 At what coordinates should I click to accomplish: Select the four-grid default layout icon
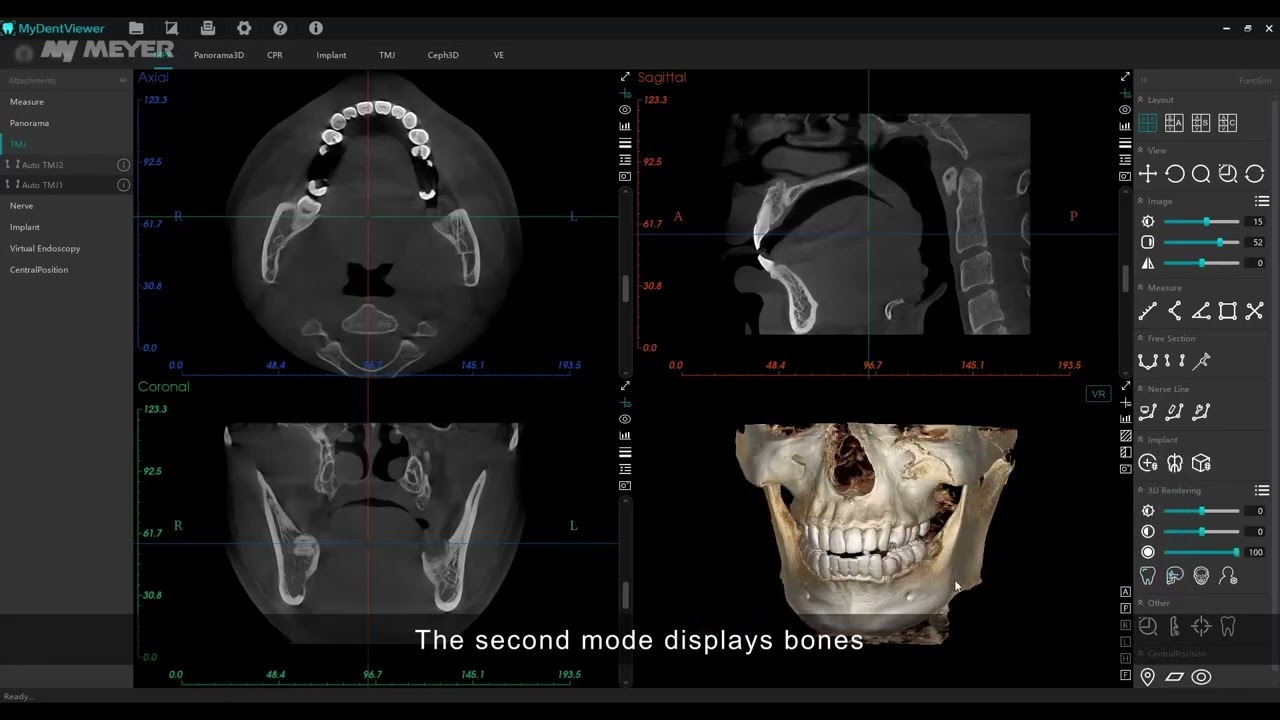(1148, 123)
